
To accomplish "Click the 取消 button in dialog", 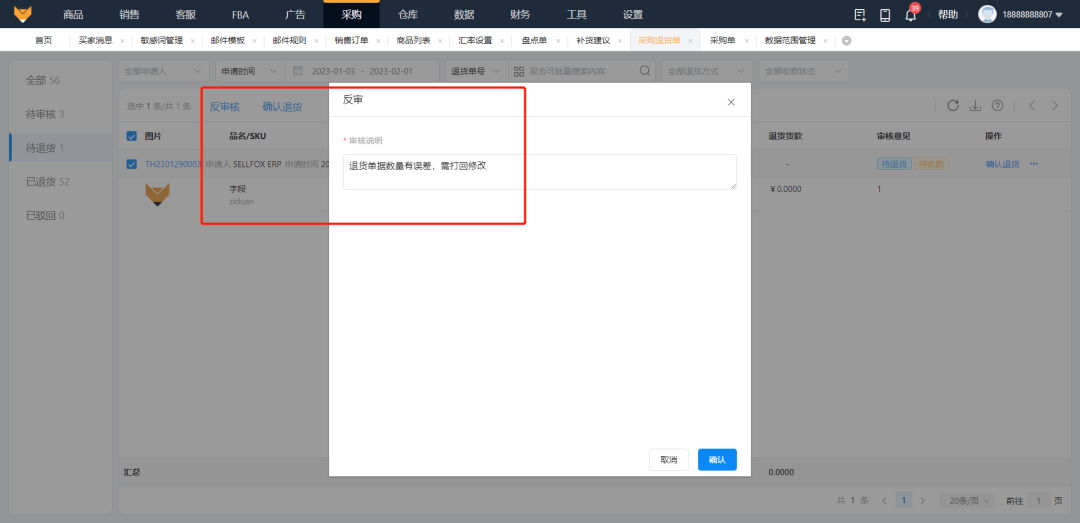I will pyautogui.click(x=669, y=460).
